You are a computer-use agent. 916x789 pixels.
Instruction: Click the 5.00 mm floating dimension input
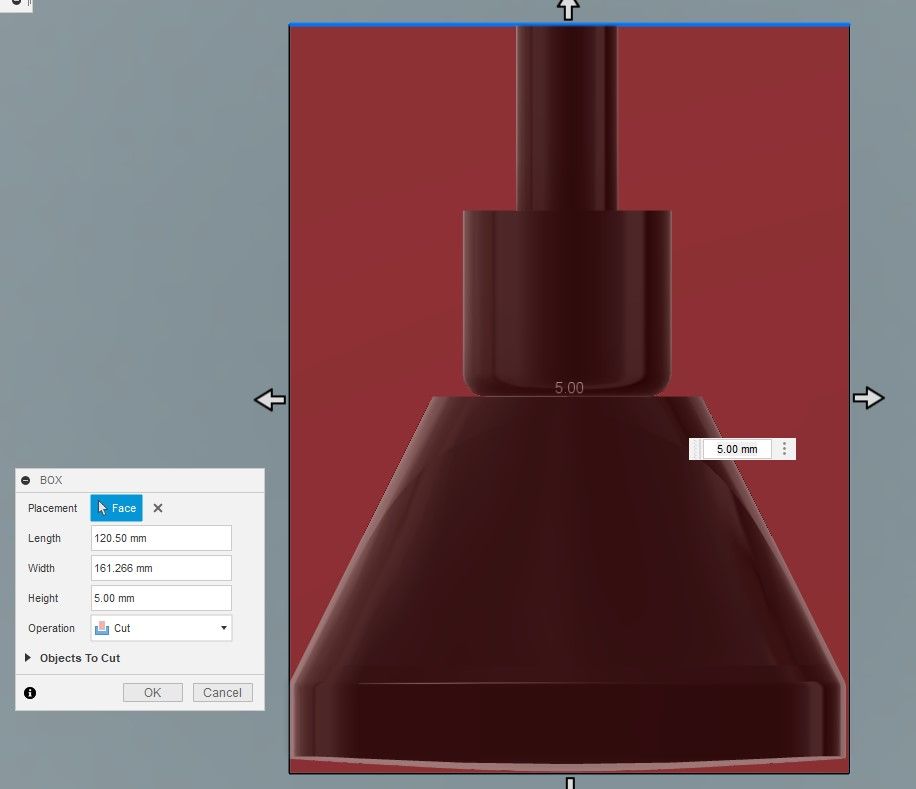click(737, 449)
